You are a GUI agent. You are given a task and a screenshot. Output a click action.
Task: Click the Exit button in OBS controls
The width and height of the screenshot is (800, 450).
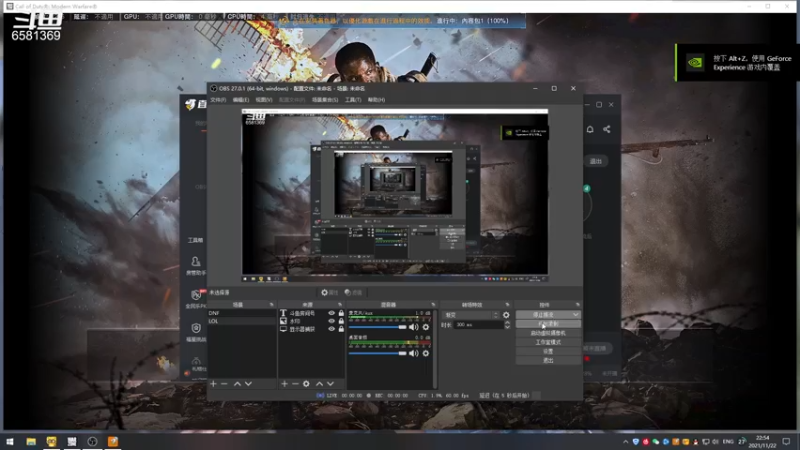(x=548, y=361)
